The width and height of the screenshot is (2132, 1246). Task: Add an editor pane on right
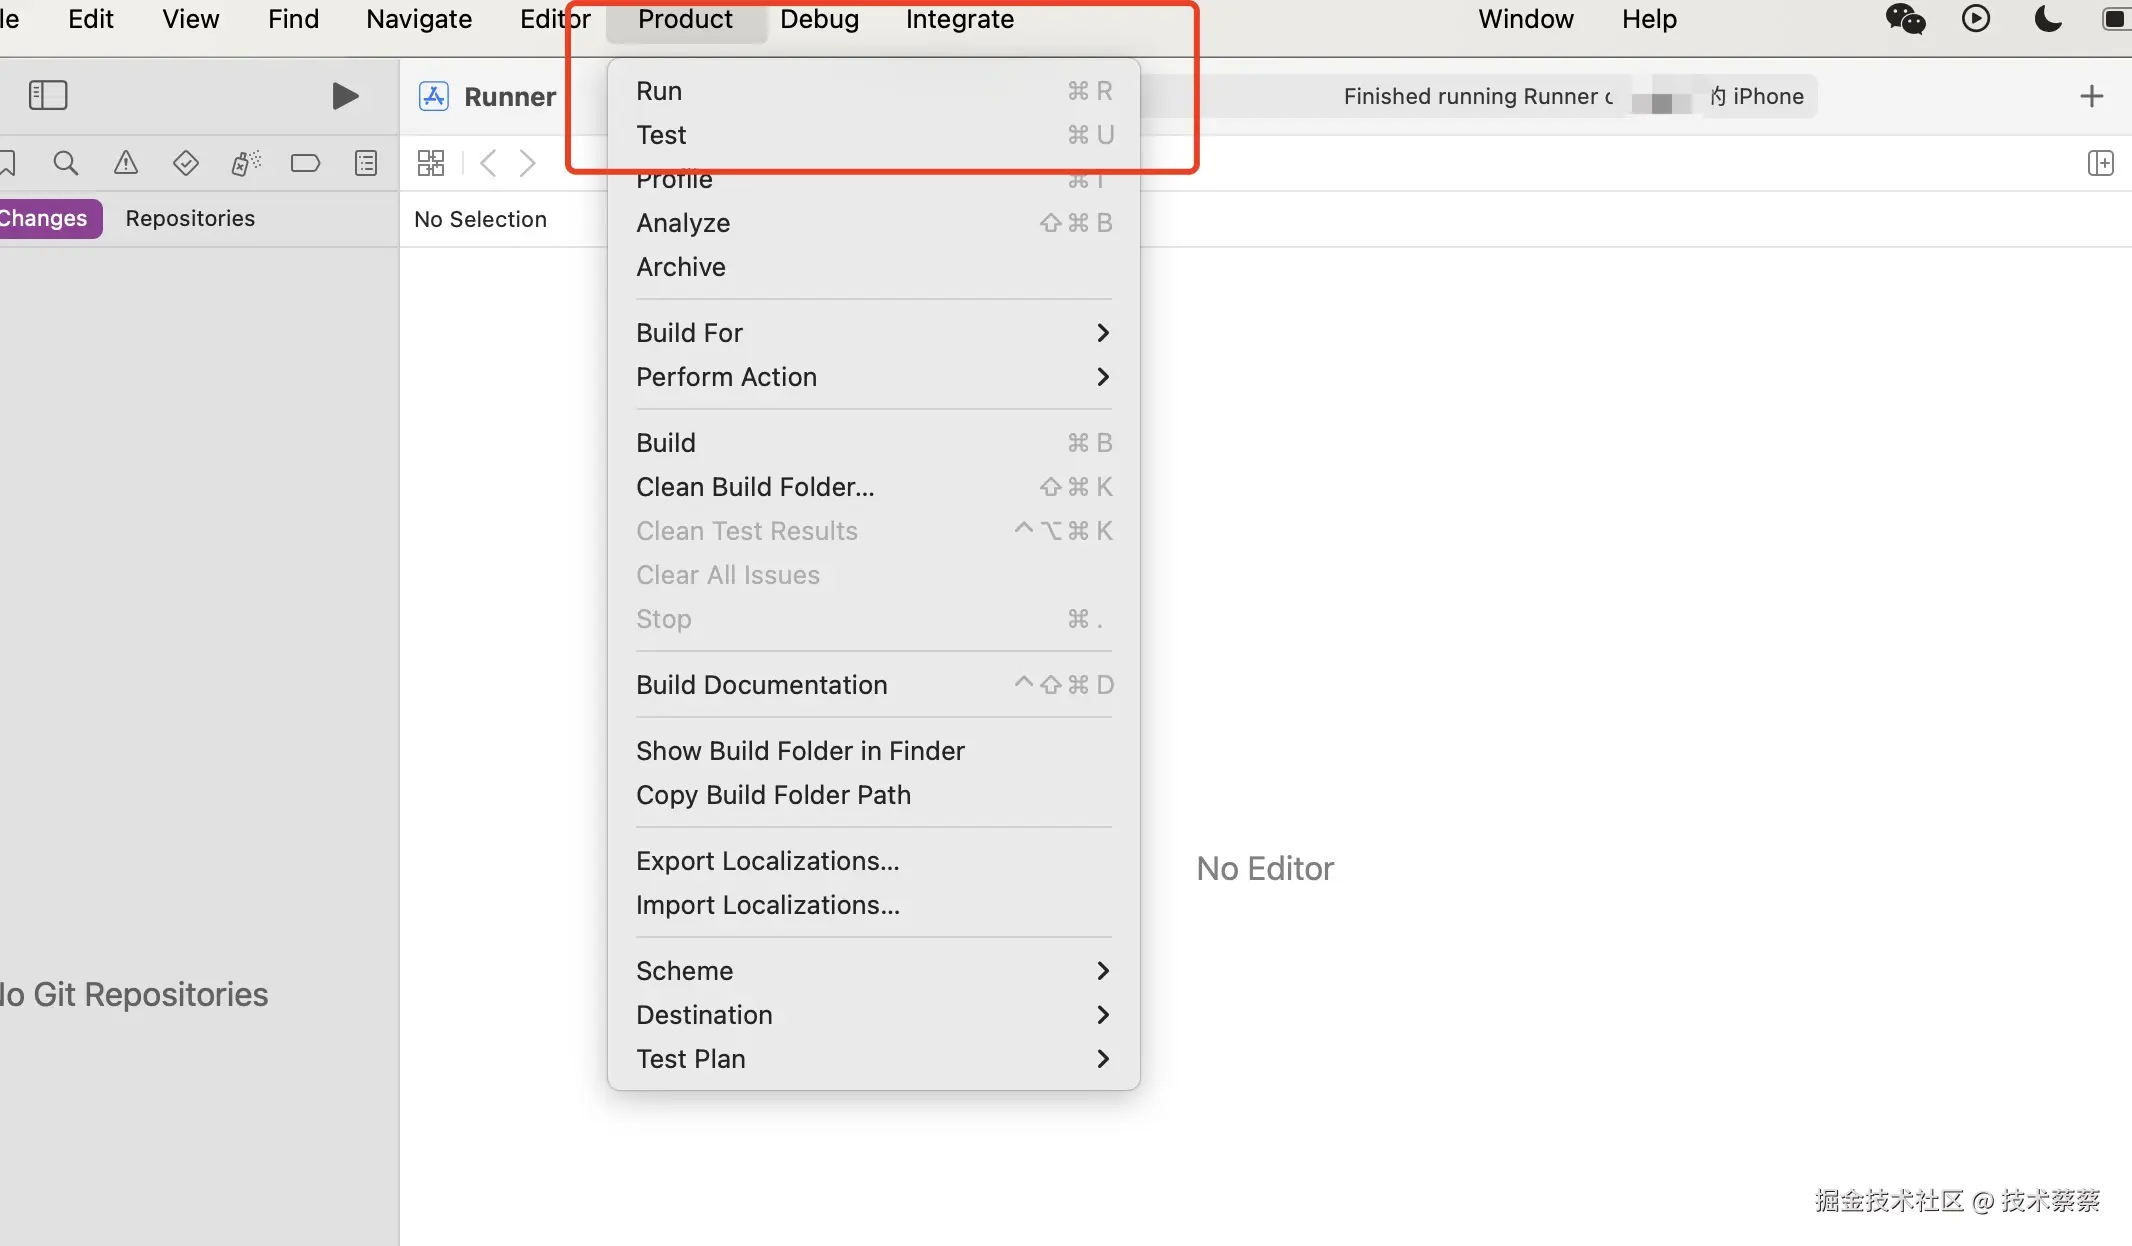click(x=2100, y=163)
